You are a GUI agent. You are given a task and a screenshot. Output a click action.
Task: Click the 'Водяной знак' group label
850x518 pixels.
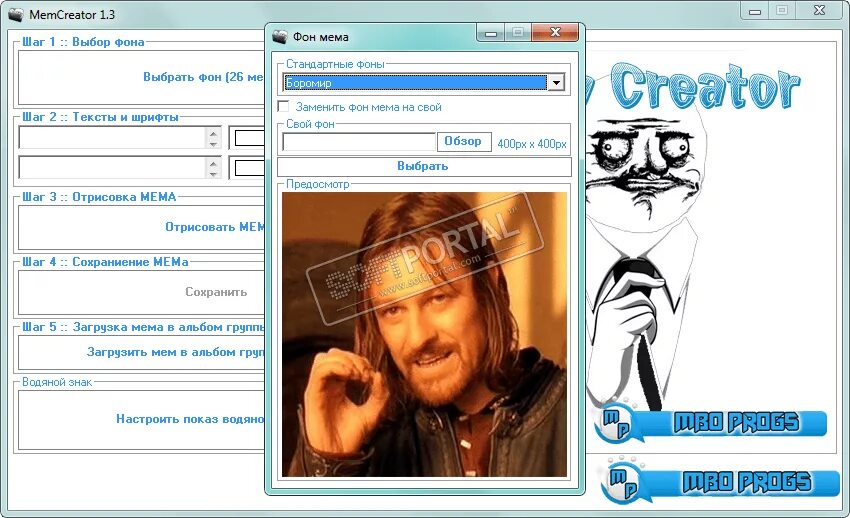click(x=57, y=382)
